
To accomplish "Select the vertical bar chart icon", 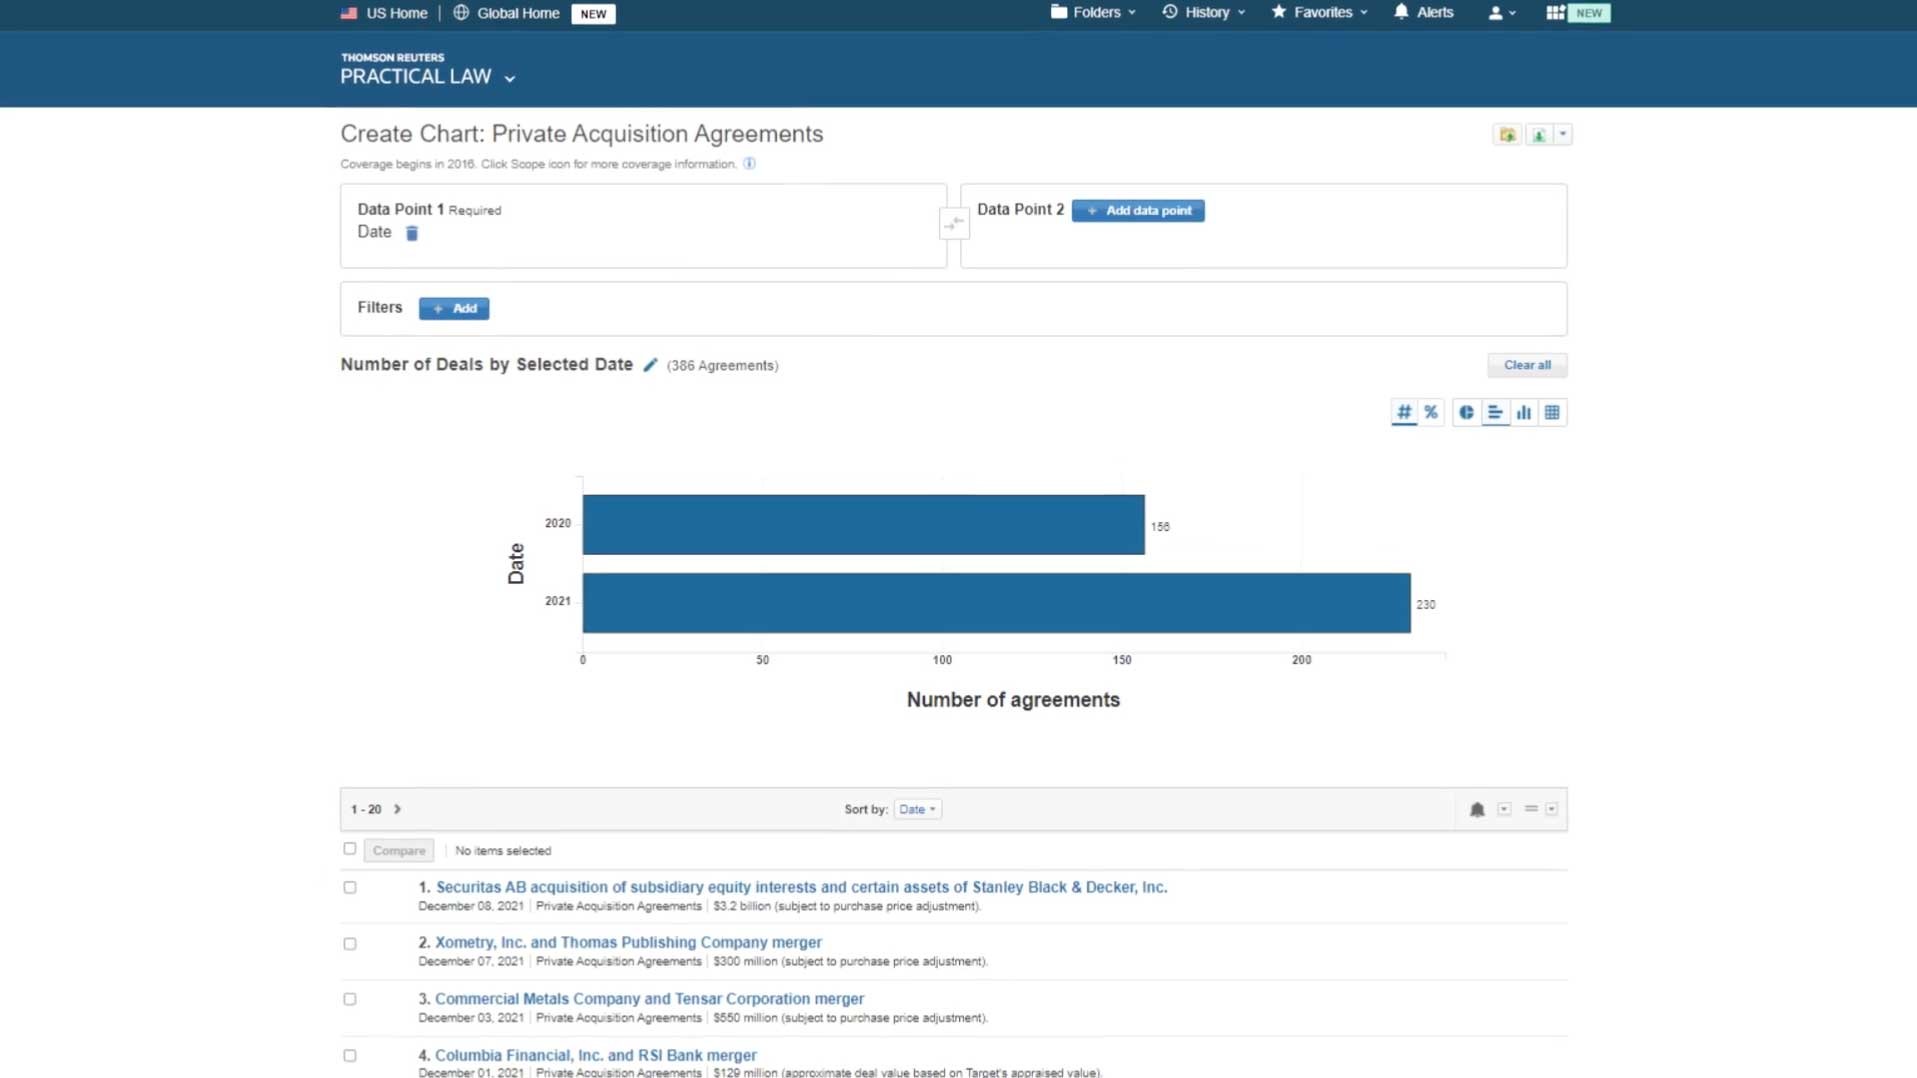I will [1523, 412].
